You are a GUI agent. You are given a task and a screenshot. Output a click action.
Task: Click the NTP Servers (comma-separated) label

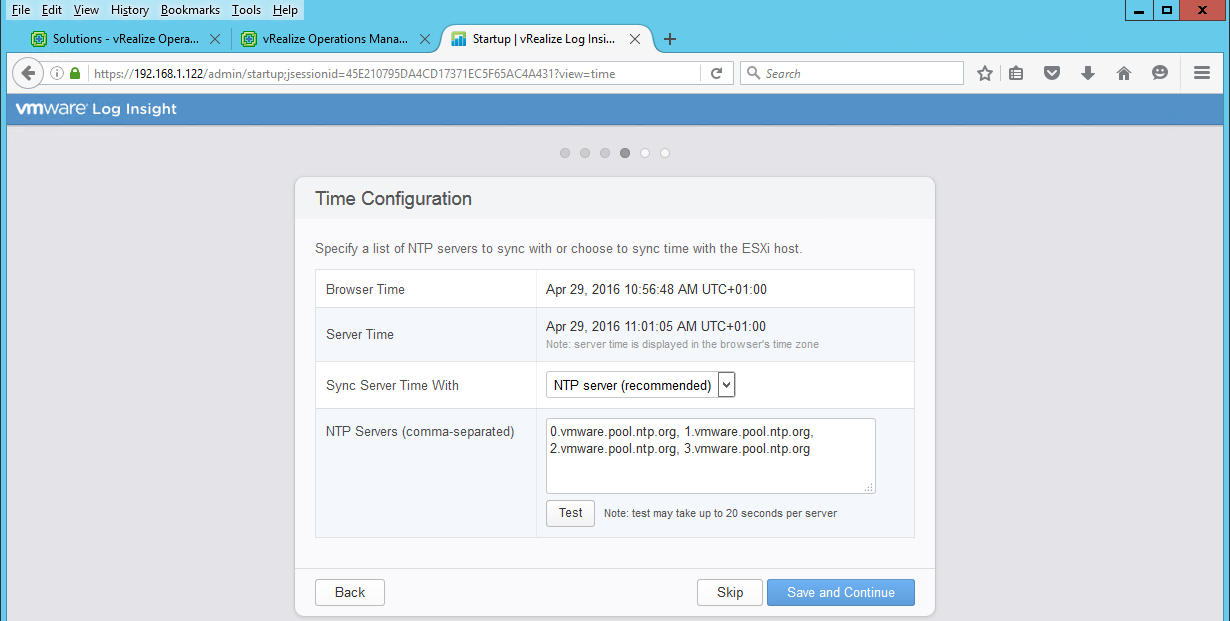(420, 432)
